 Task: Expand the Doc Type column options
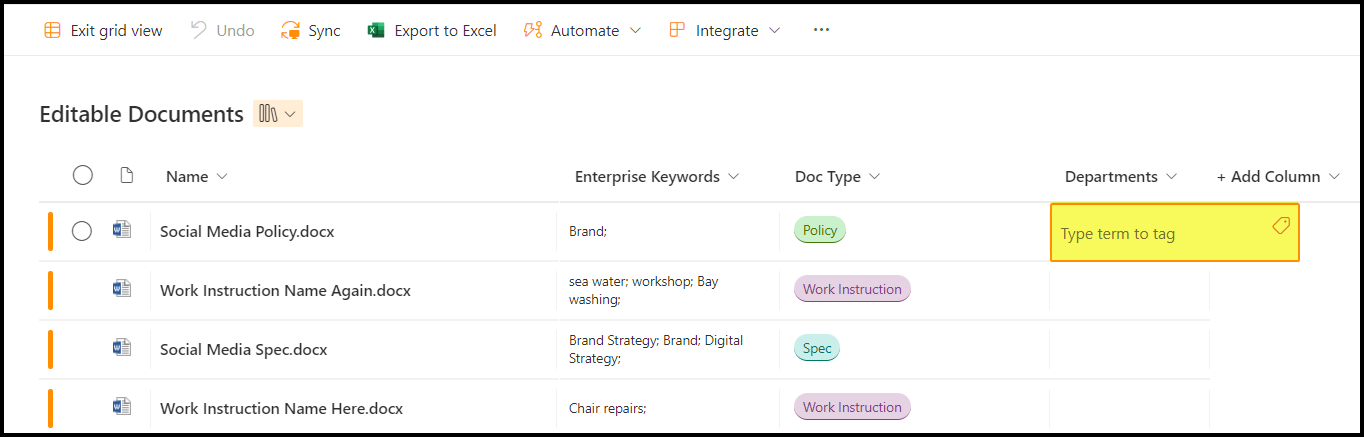(x=875, y=177)
